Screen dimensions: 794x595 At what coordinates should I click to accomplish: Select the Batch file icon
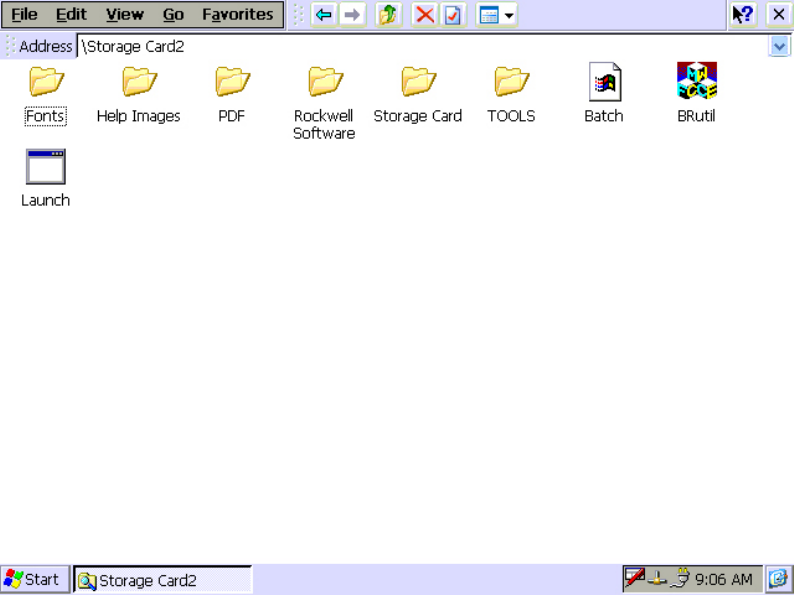click(604, 82)
